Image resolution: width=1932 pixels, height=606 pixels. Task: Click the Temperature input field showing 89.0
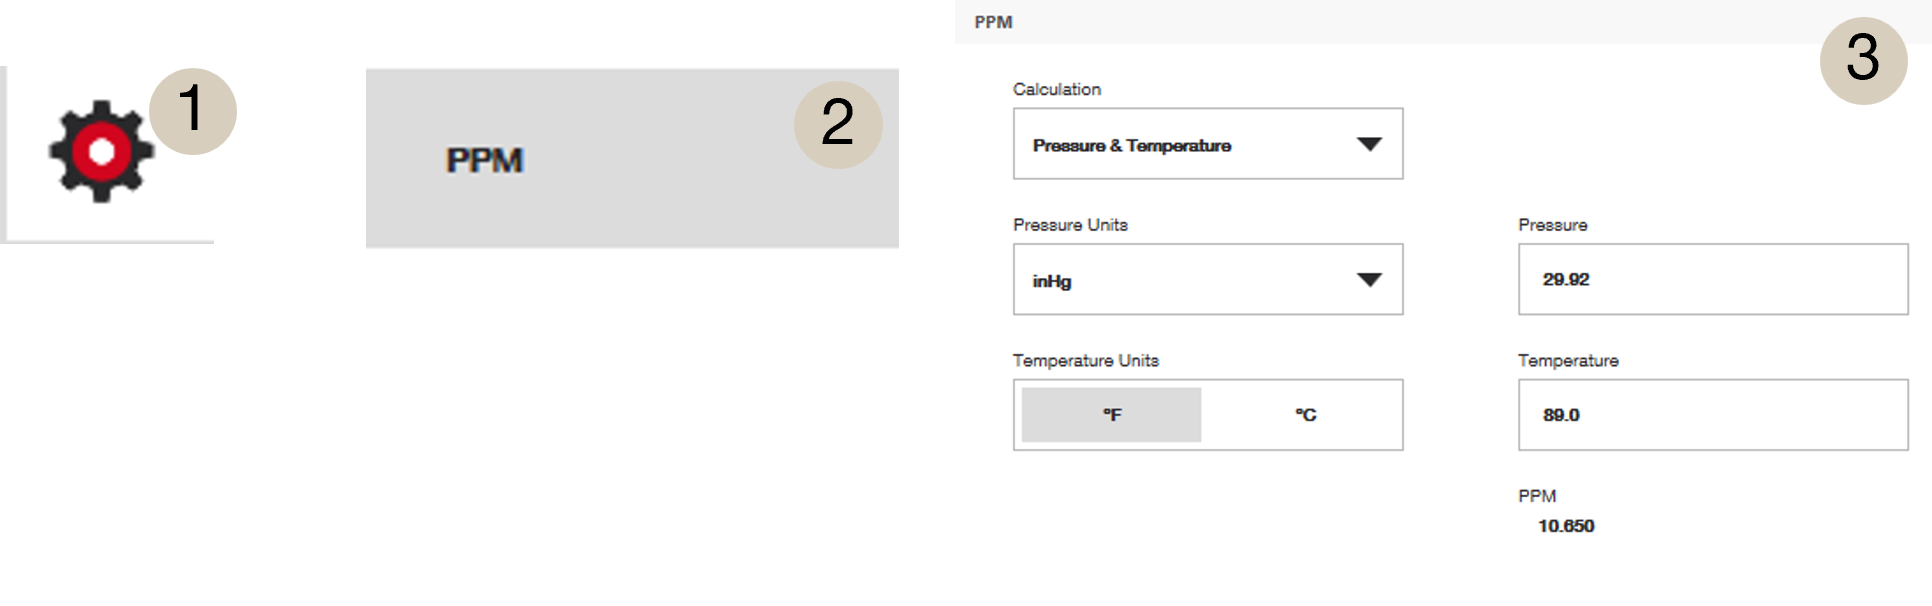1712,415
